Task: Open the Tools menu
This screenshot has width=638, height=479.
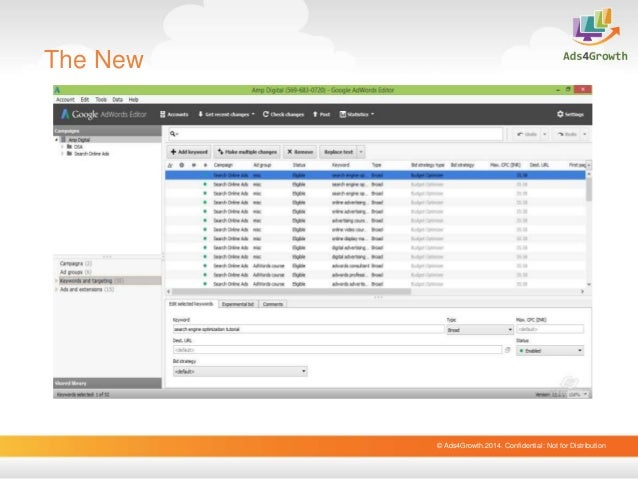Action: pyautogui.click(x=101, y=100)
